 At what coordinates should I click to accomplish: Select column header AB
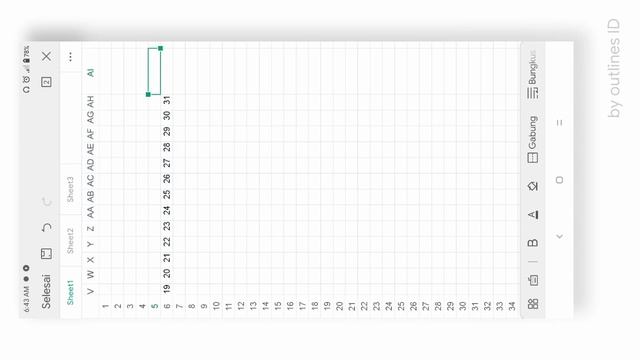click(x=91, y=196)
